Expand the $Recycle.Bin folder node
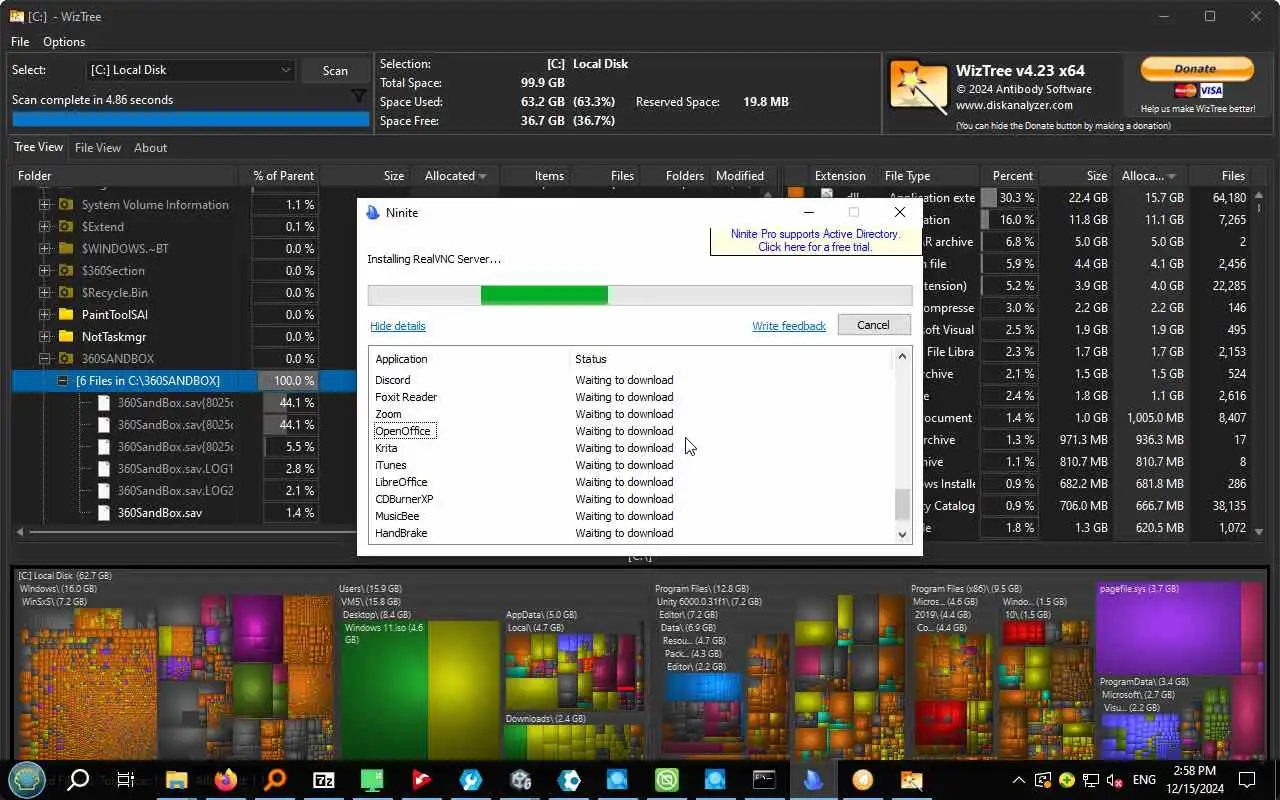Image resolution: width=1280 pixels, height=800 pixels. [44, 292]
